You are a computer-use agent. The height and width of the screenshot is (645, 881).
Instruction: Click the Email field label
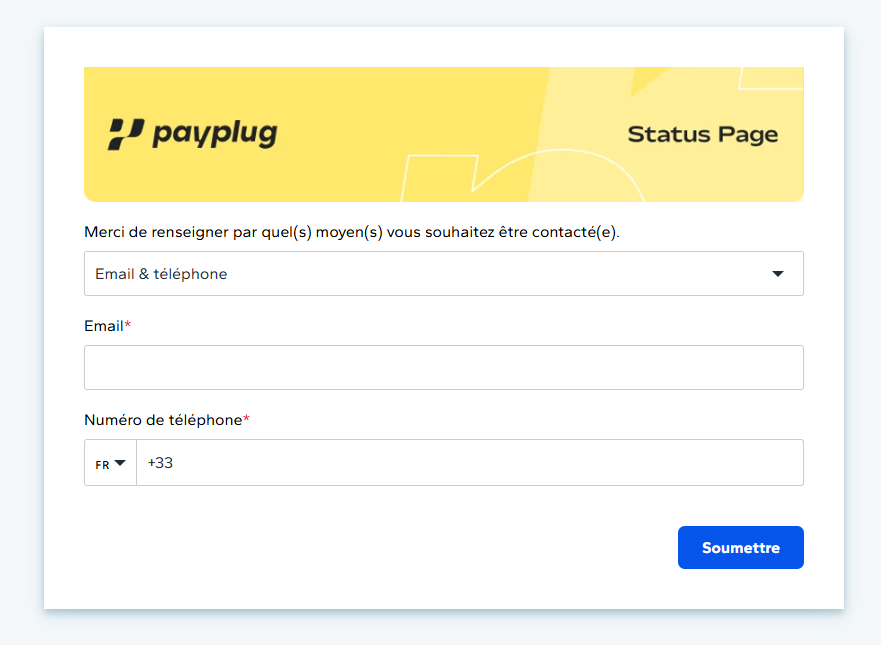(103, 326)
